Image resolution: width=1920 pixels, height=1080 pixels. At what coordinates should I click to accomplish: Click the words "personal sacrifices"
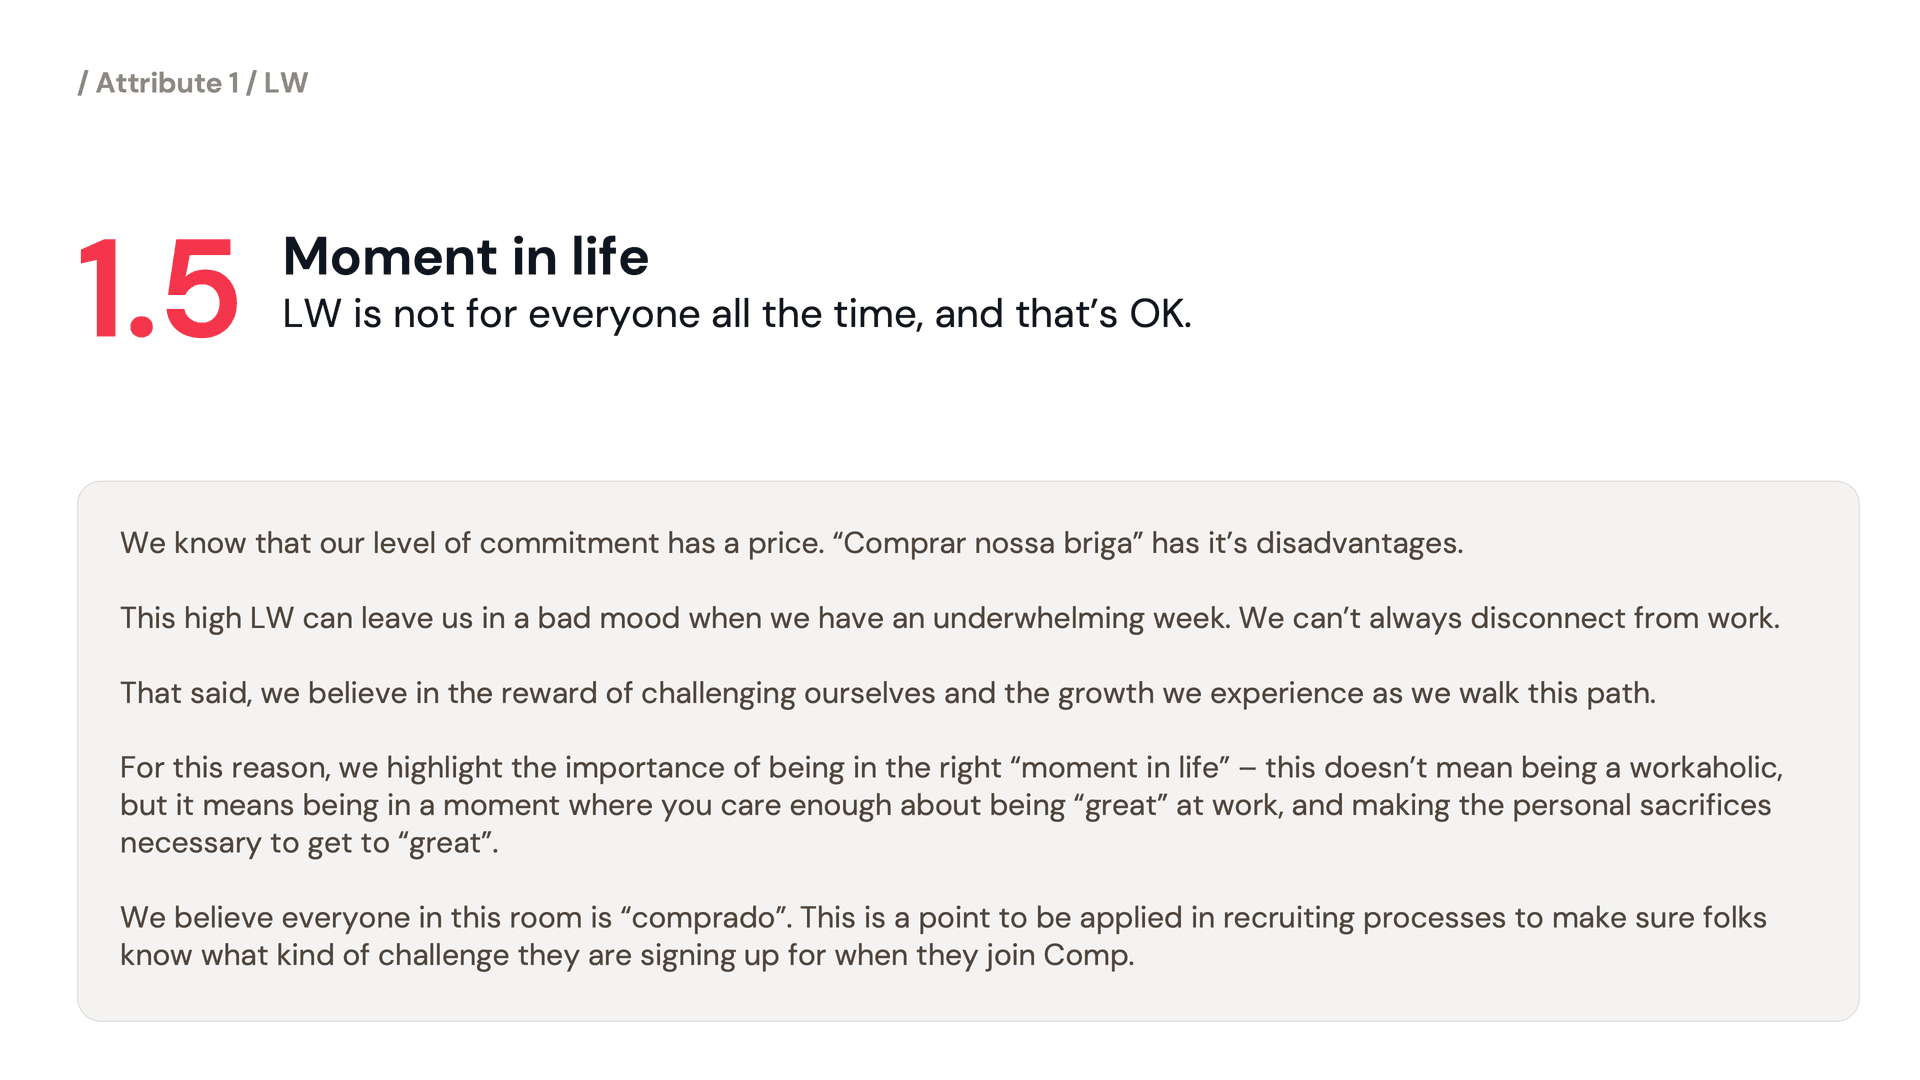1641,805
